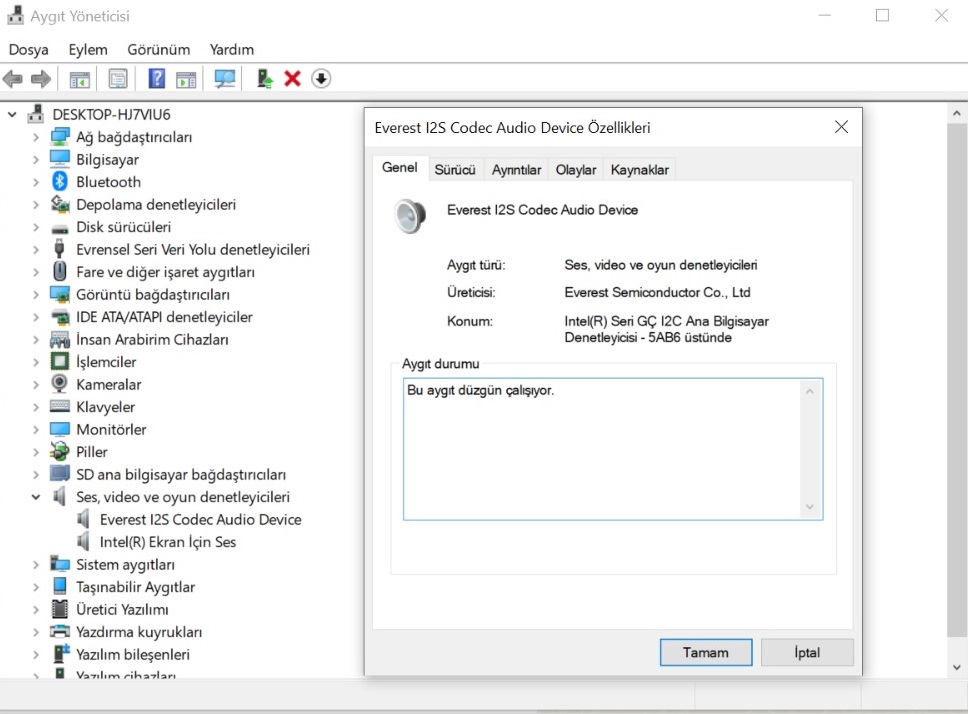Click the Fare ve diğer işaret aygıtları mouse icon
This screenshot has height=714, width=968.
tap(60, 271)
